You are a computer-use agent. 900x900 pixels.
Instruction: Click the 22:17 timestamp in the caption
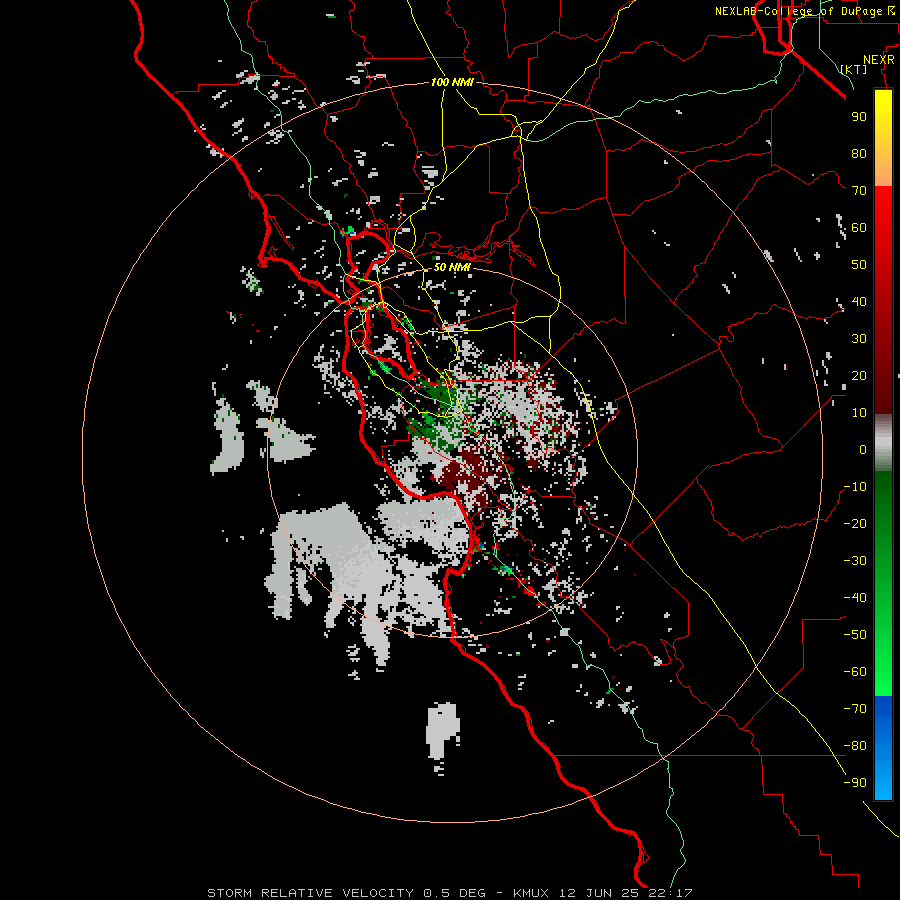670,893
